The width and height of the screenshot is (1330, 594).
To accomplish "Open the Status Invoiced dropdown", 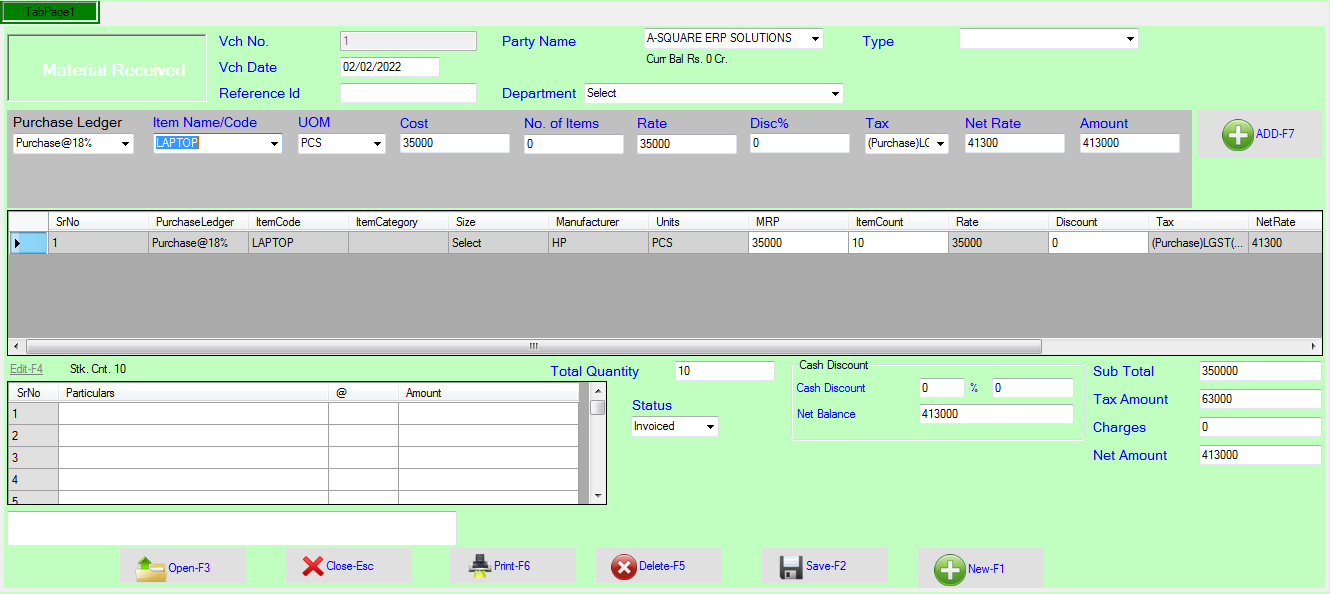I will click(x=710, y=427).
